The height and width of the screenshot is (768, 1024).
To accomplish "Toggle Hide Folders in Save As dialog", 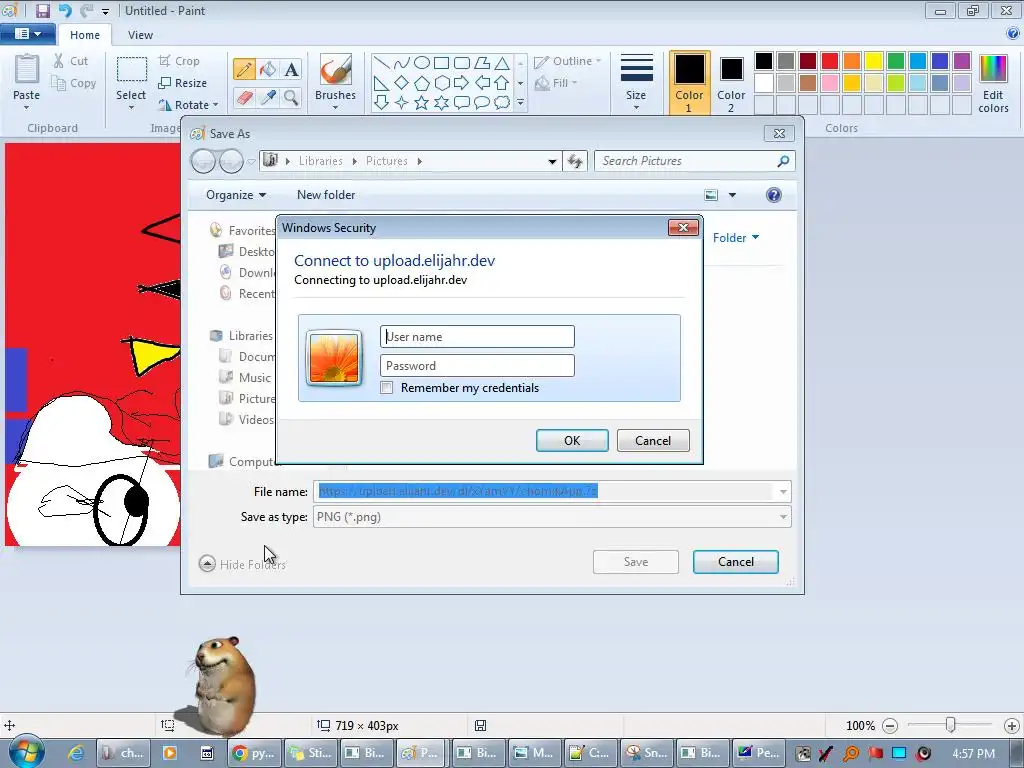I will pyautogui.click(x=242, y=564).
